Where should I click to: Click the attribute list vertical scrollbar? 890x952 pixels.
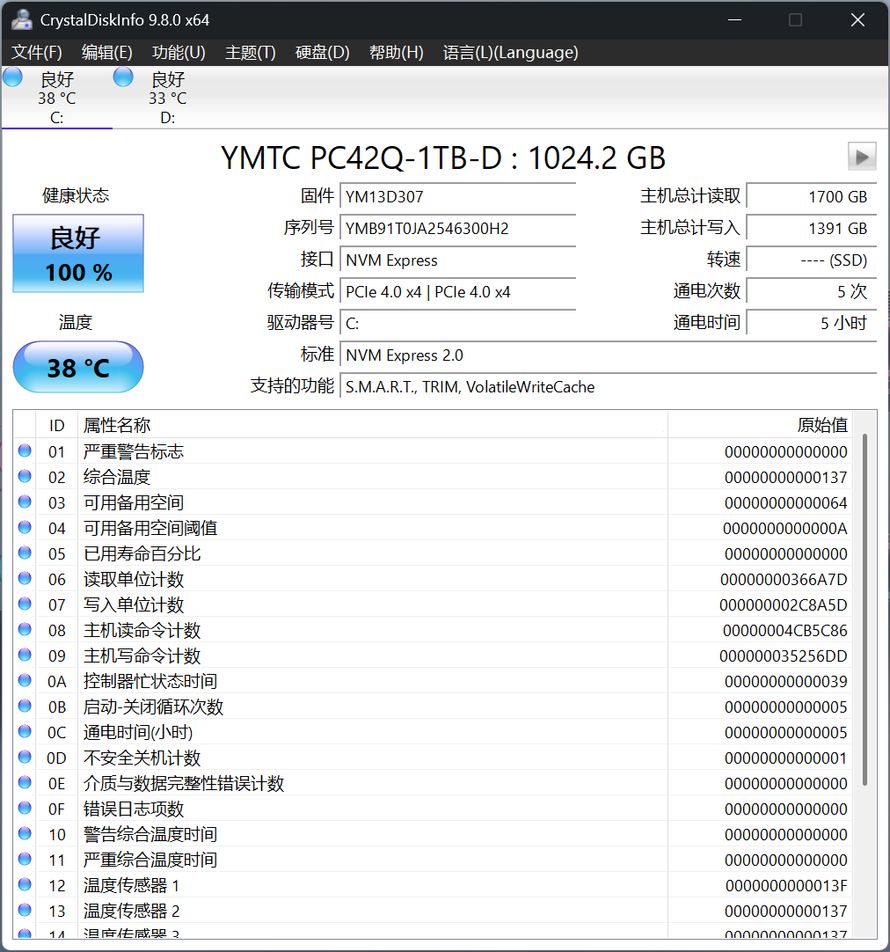(865, 610)
